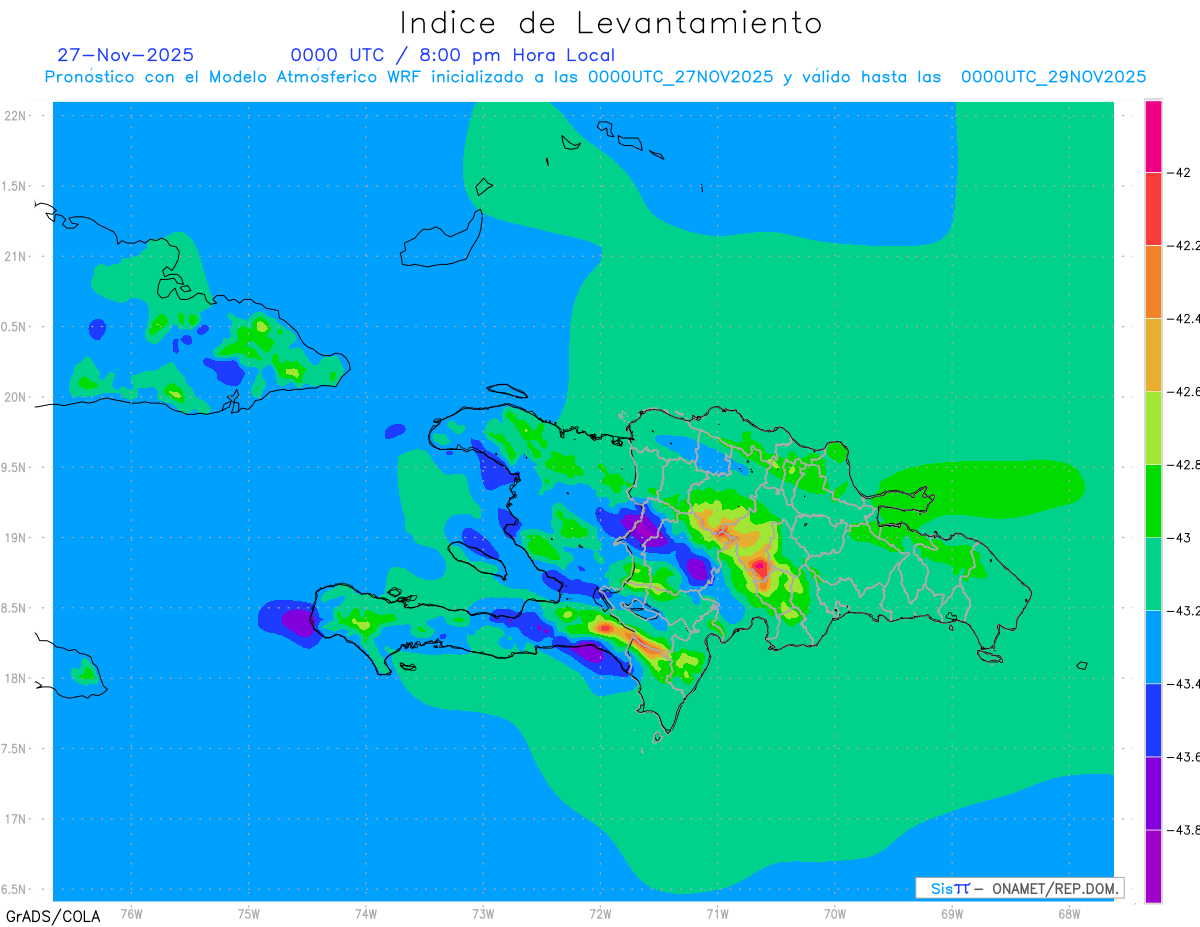Click the '6.5N' latitude tick label
Viewport: 1200px width, 927px height.
coord(14,889)
